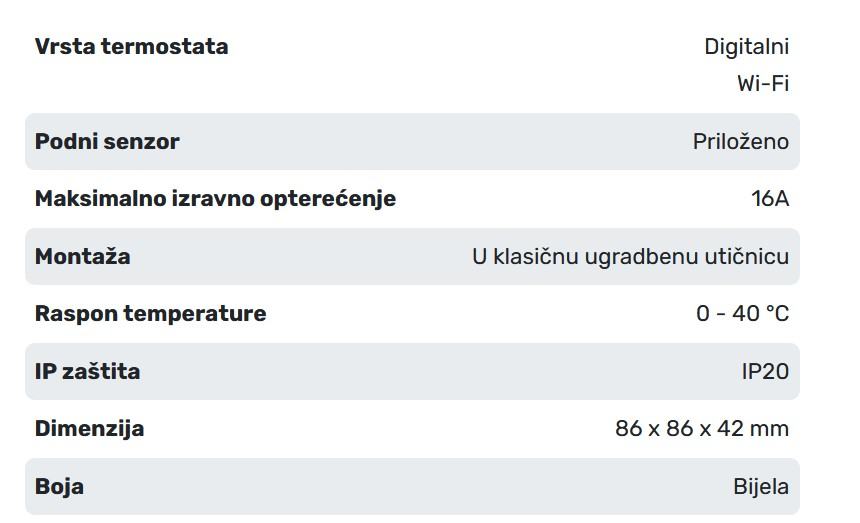The height and width of the screenshot is (523, 860).
Task: Click the 'Maksimalno izravno opterećenje' label
Action: click(215, 199)
